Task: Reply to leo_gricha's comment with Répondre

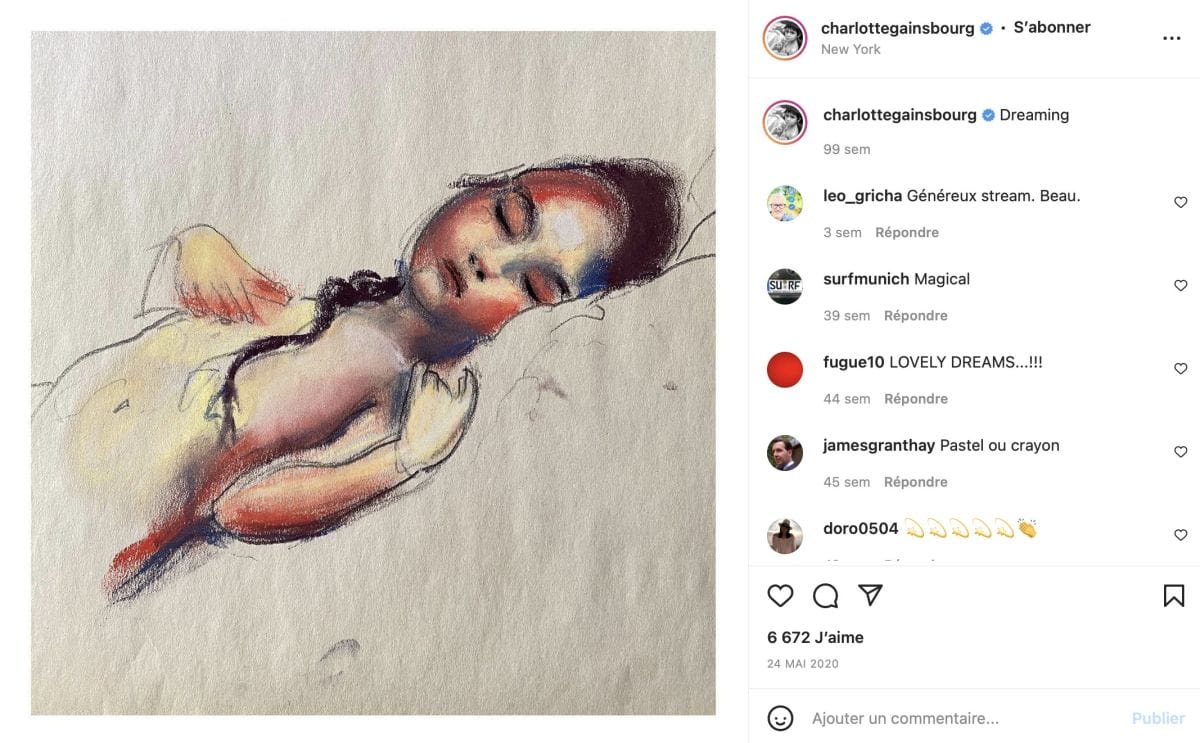Action: [x=907, y=232]
